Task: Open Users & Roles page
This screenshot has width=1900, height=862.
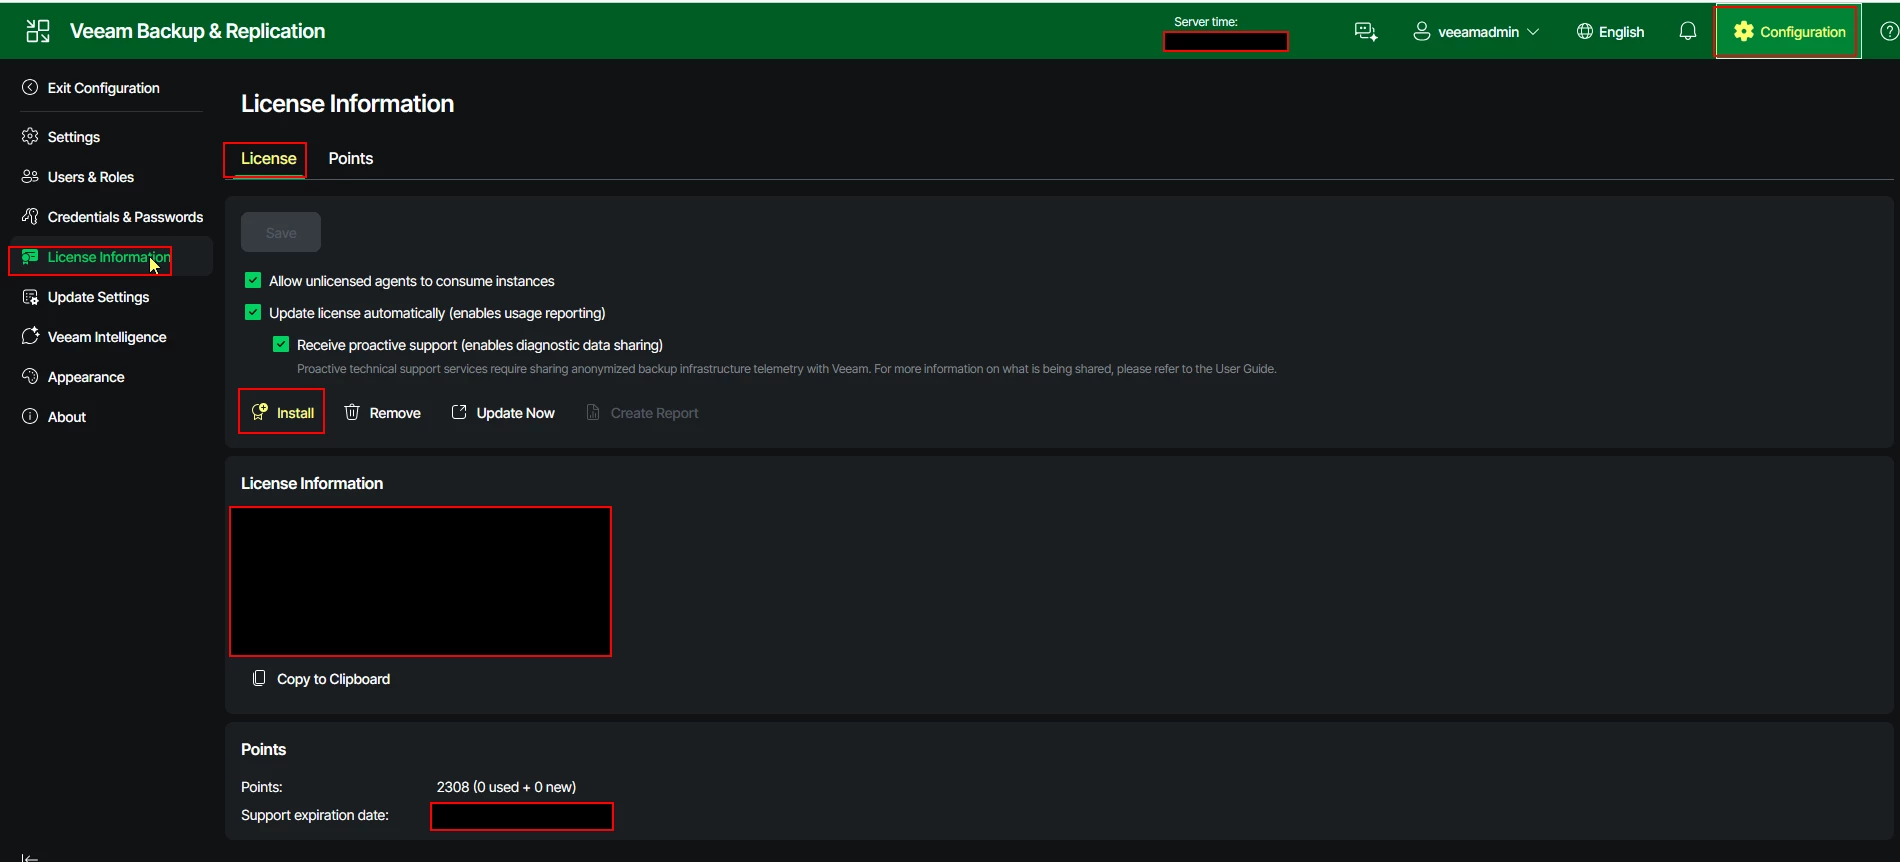Action: 91,177
